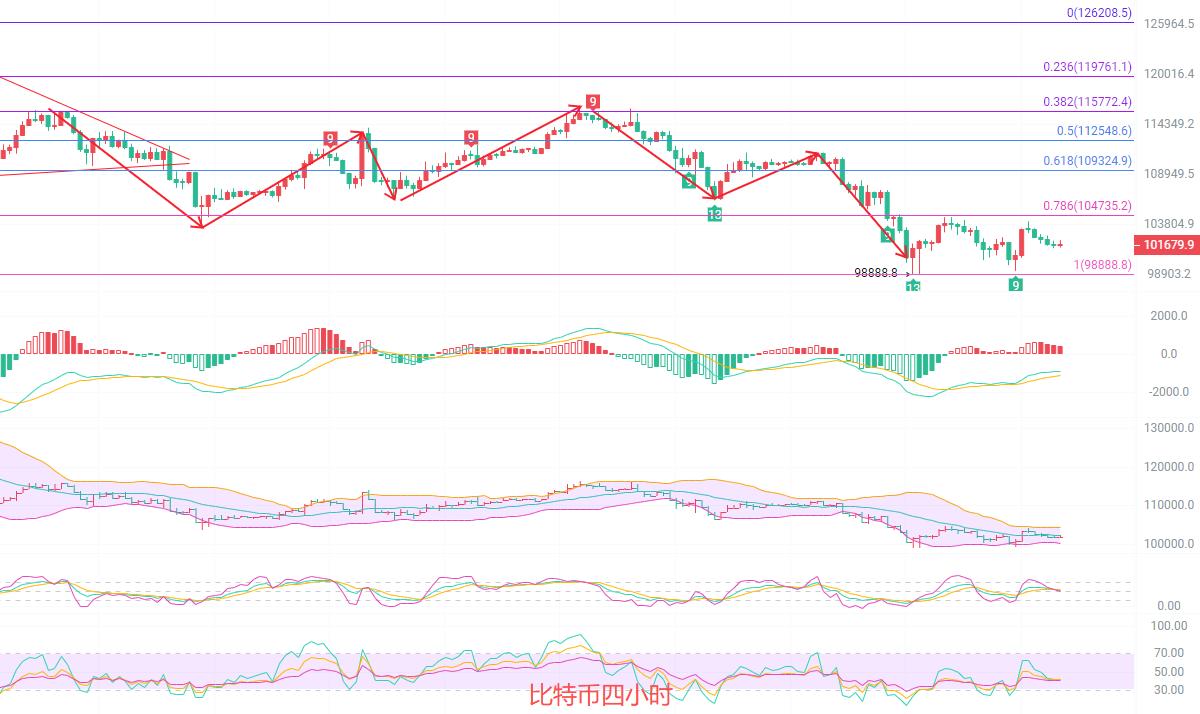Click the black 98888.8 low price annotation
The image size is (1200, 714).
pos(876,271)
